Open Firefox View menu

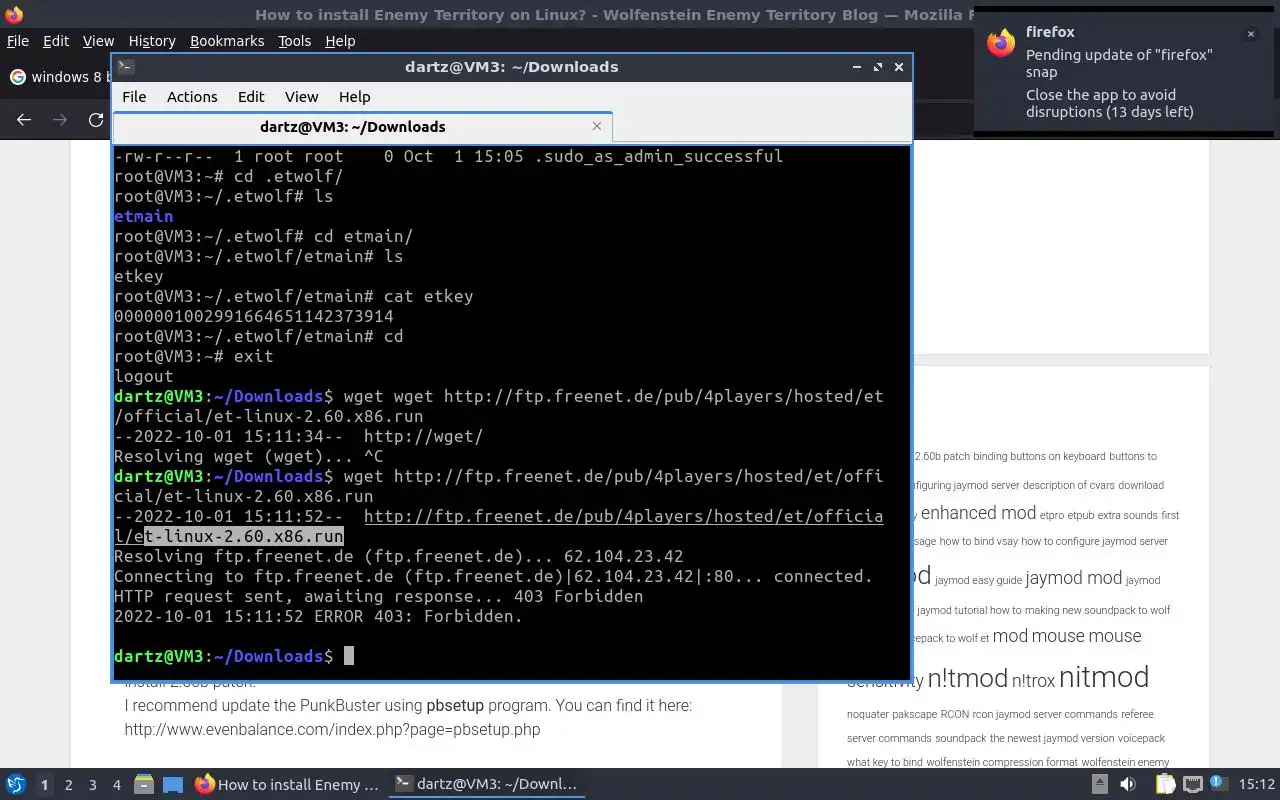(98, 41)
